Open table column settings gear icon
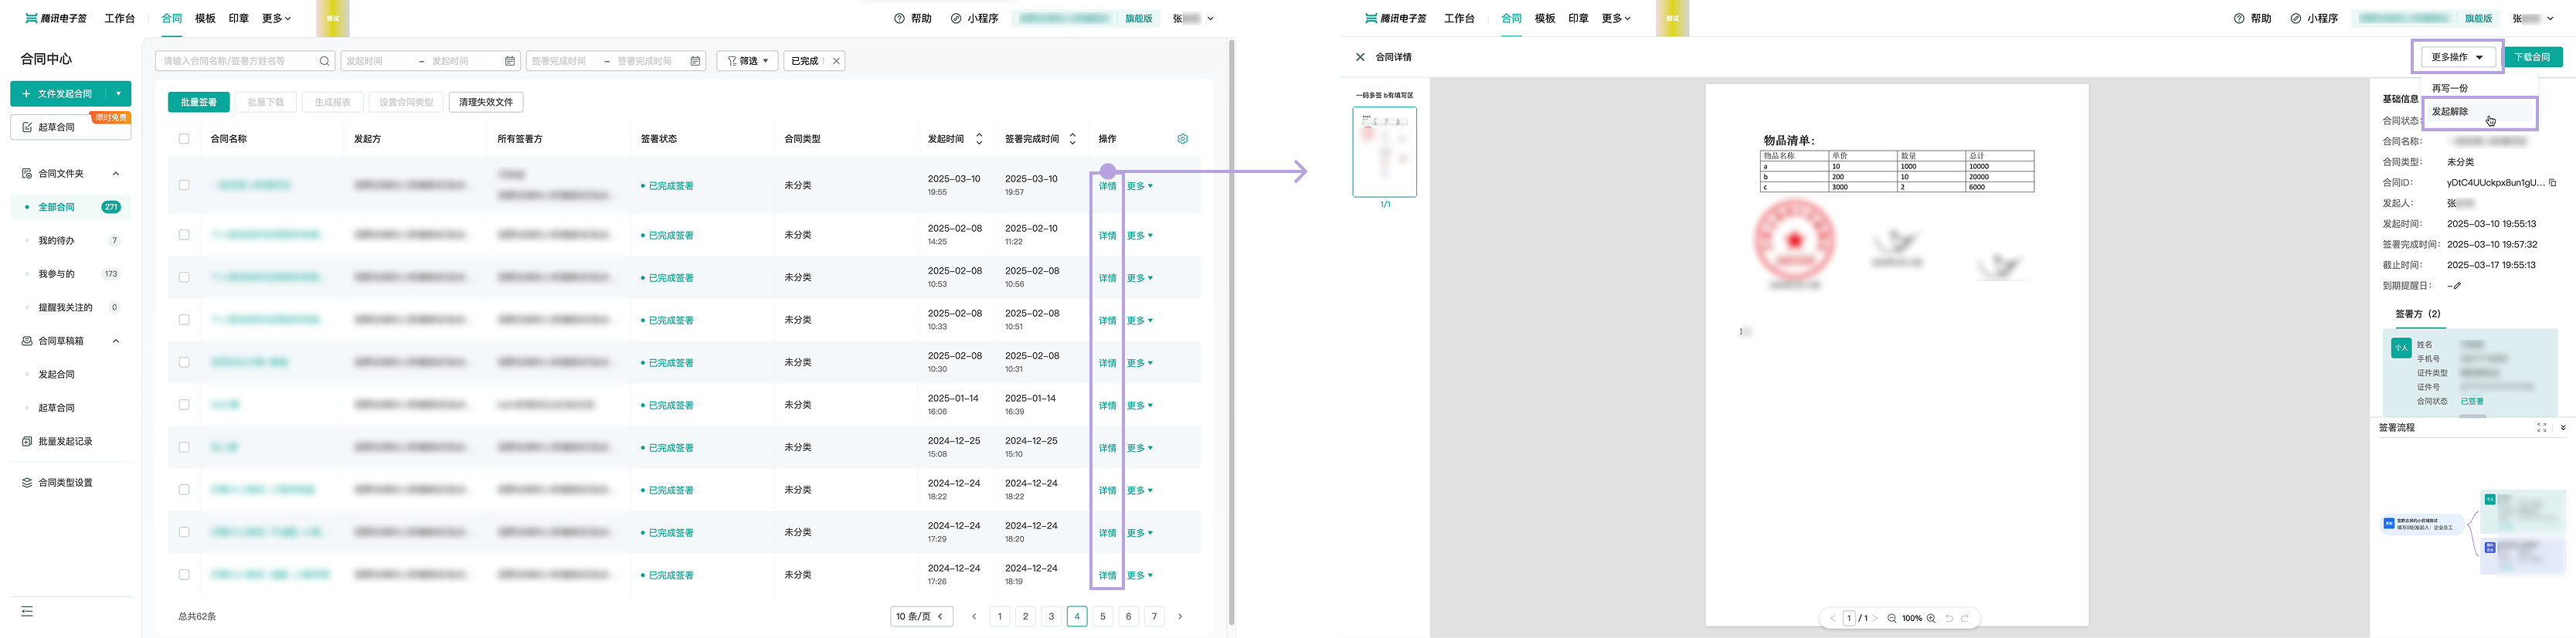Screen dimensions: 2576x638 coord(1183,139)
